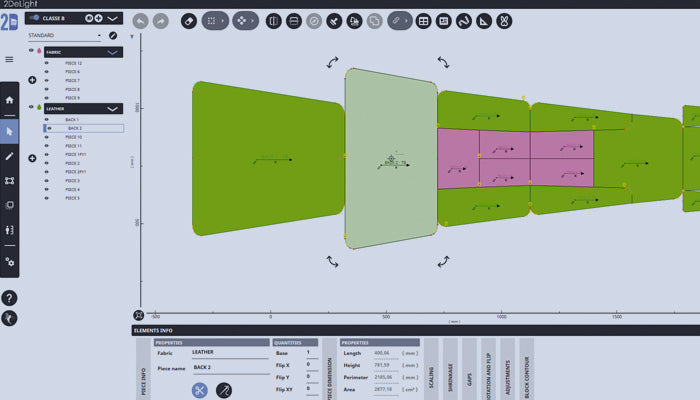Screen dimensions: 700x400
Task: Open the hamburger menu
Action: pos(10,59)
